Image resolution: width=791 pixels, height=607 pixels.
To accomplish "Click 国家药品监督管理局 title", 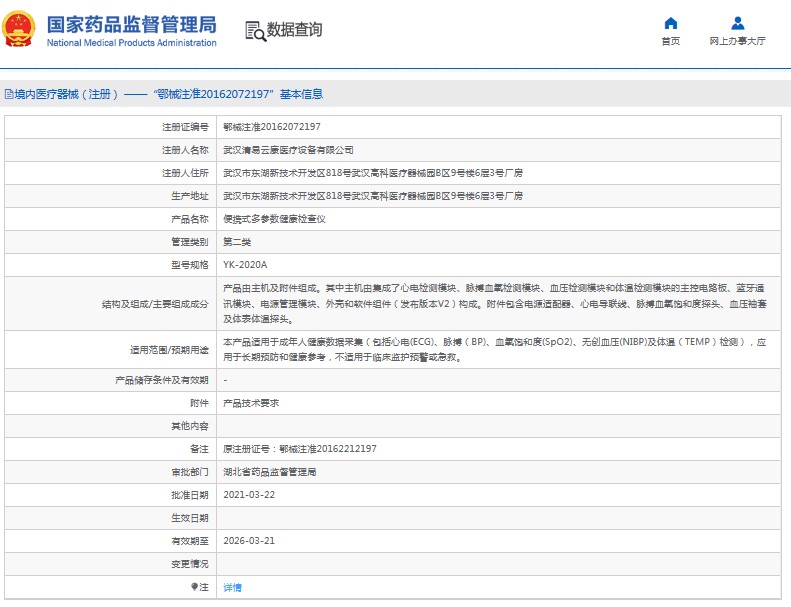I will pyautogui.click(x=131, y=25).
